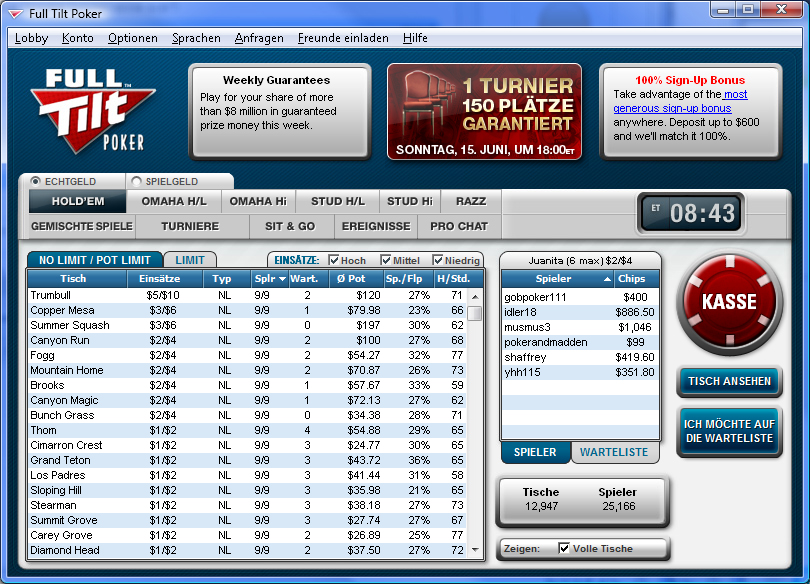810x584 pixels.
Task: Click the Full Tilt Poker logo
Action: pos(93,112)
